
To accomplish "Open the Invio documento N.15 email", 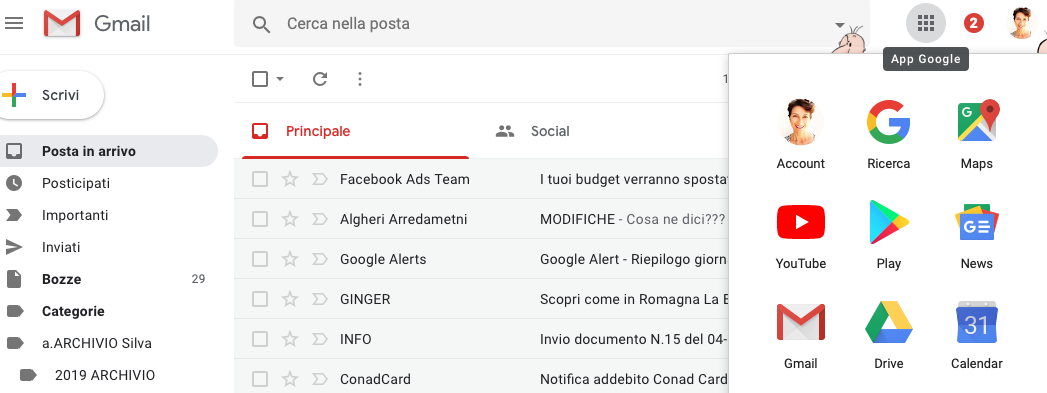I will click(x=481, y=339).
